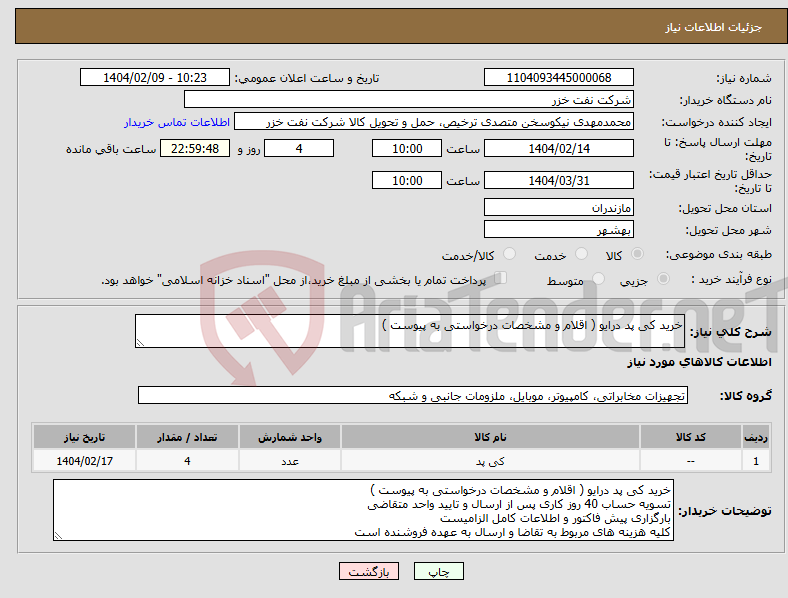Click the تعداد / مقدار column header

(x=187, y=437)
